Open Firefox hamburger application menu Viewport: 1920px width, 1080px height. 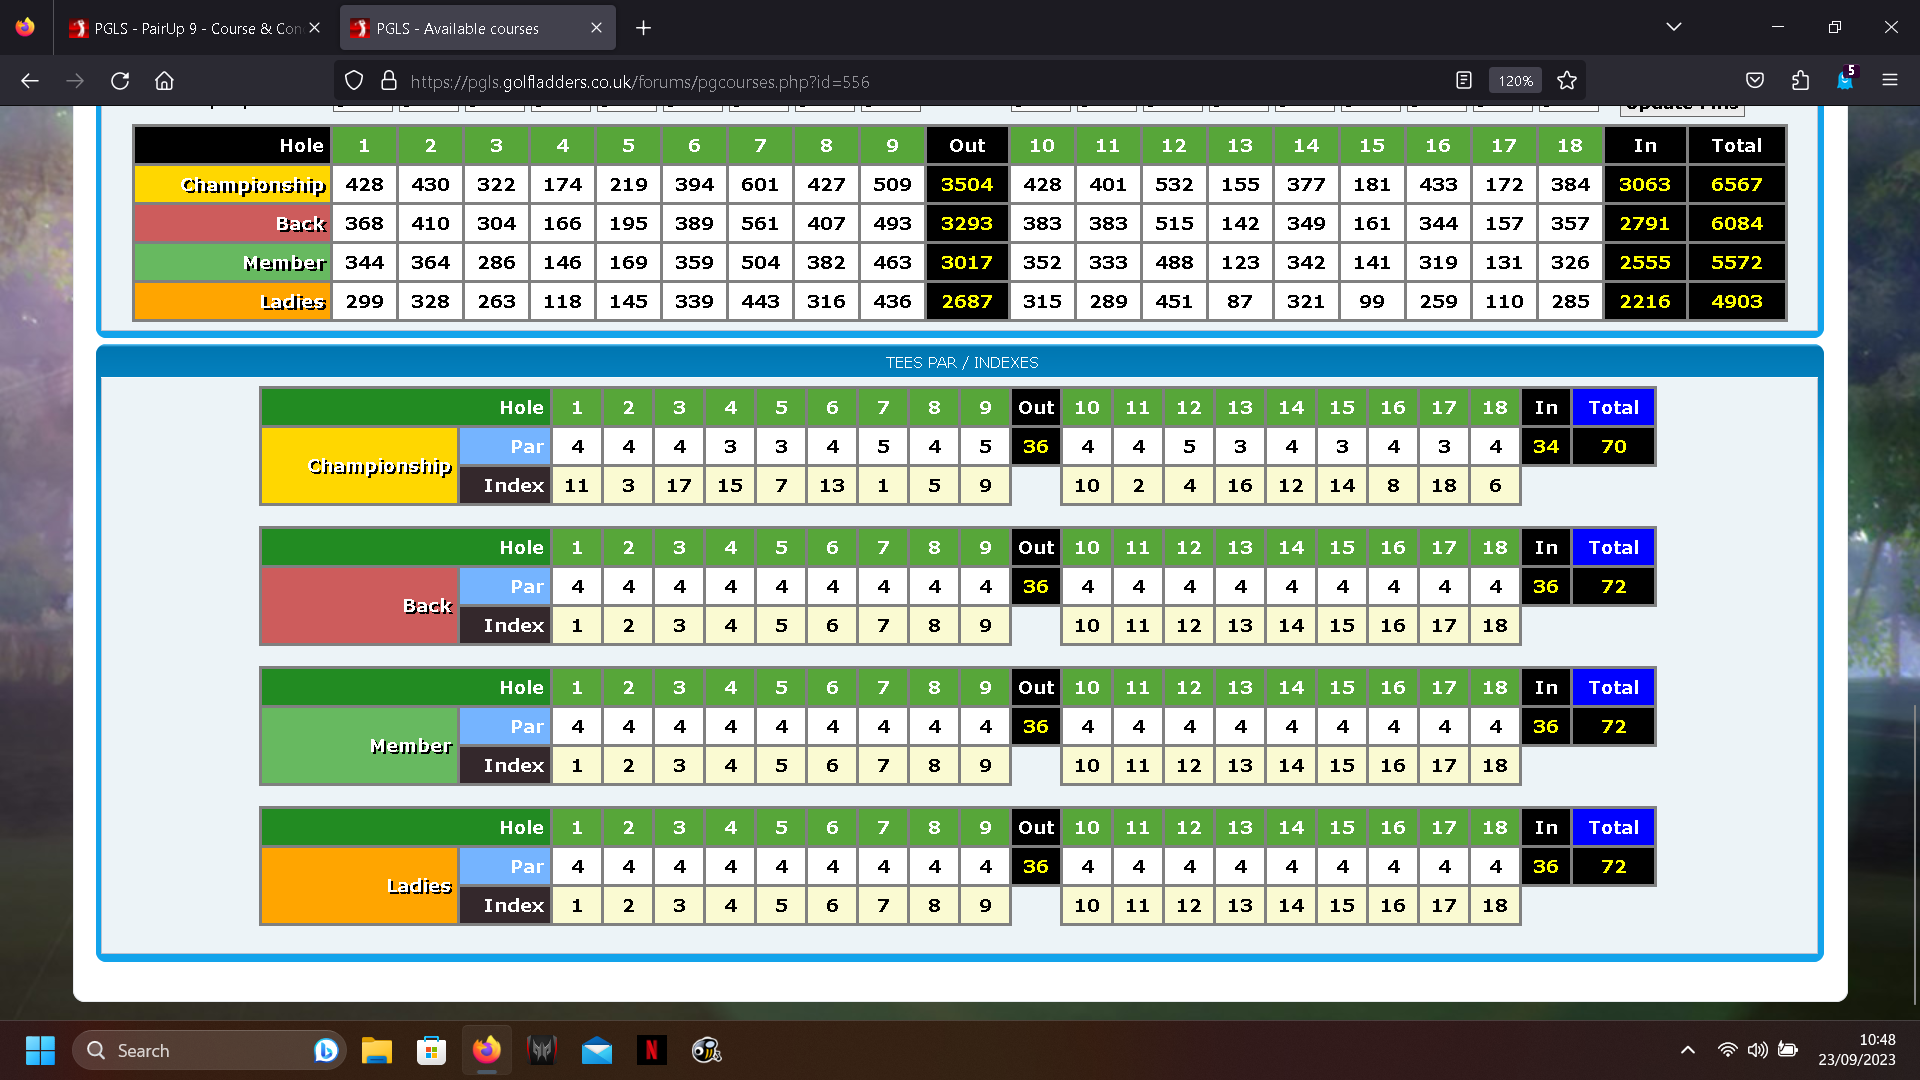(1890, 81)
